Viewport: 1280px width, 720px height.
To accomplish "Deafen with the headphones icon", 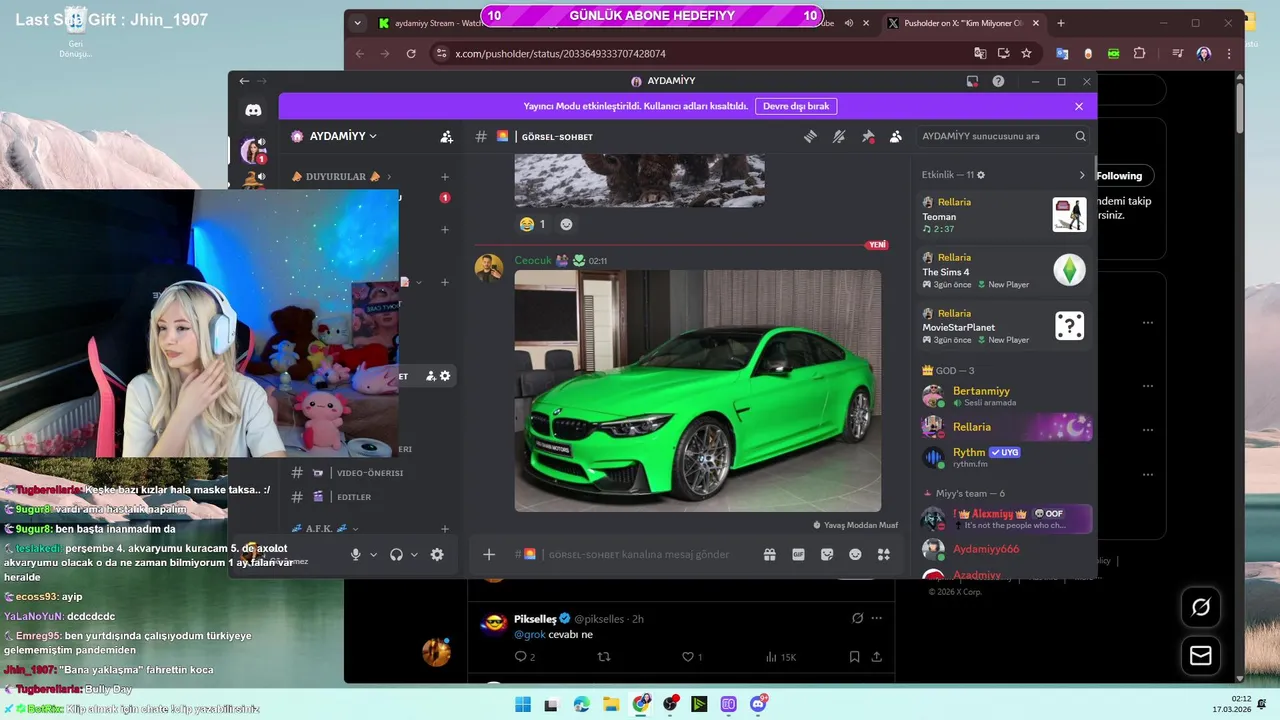I will pos(397,554).
